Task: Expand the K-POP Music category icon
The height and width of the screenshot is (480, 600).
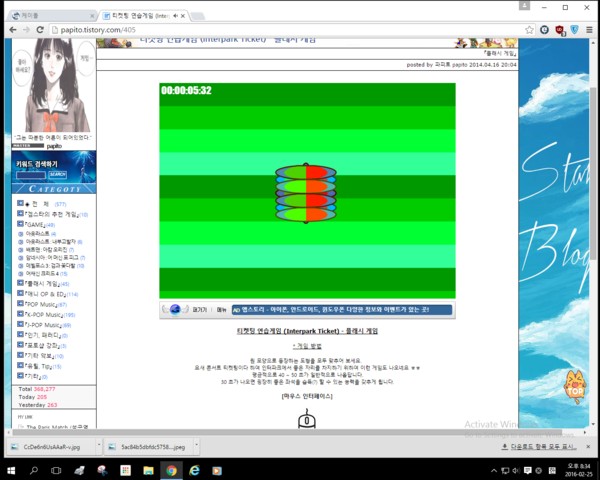Action: (20, 314)
